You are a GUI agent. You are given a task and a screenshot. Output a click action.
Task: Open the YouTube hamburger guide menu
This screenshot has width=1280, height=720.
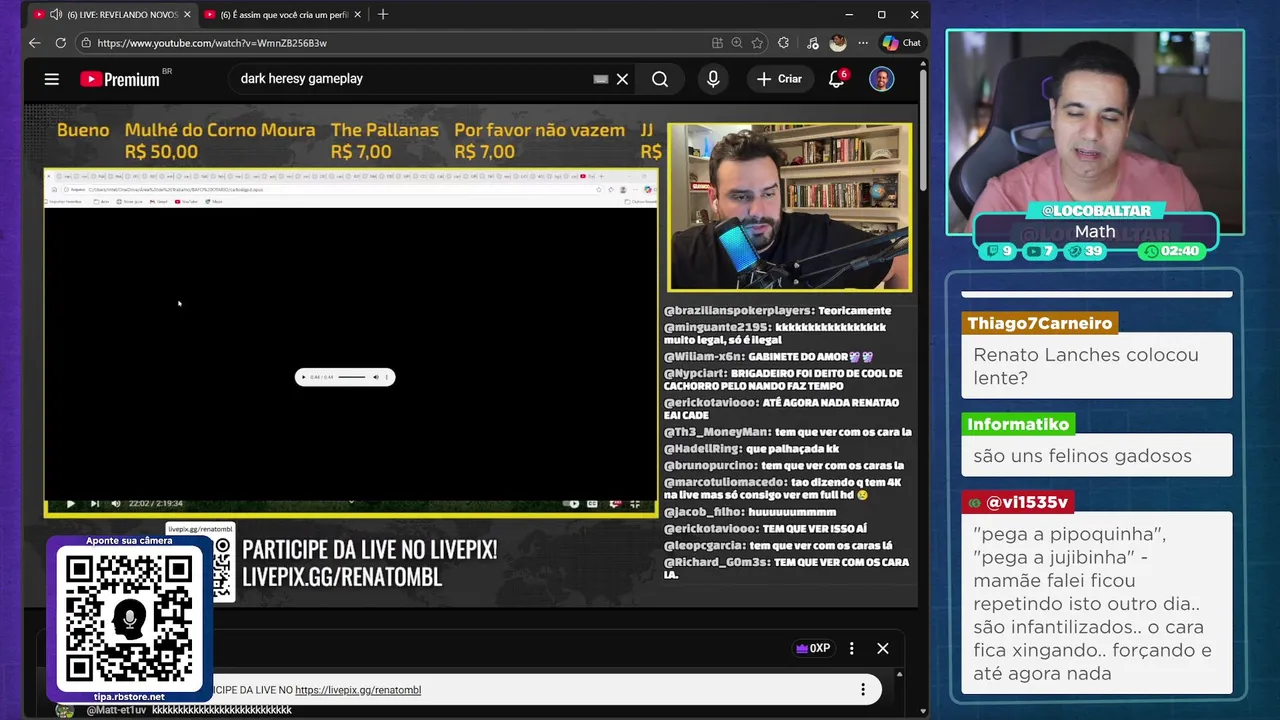click(52, 79)
